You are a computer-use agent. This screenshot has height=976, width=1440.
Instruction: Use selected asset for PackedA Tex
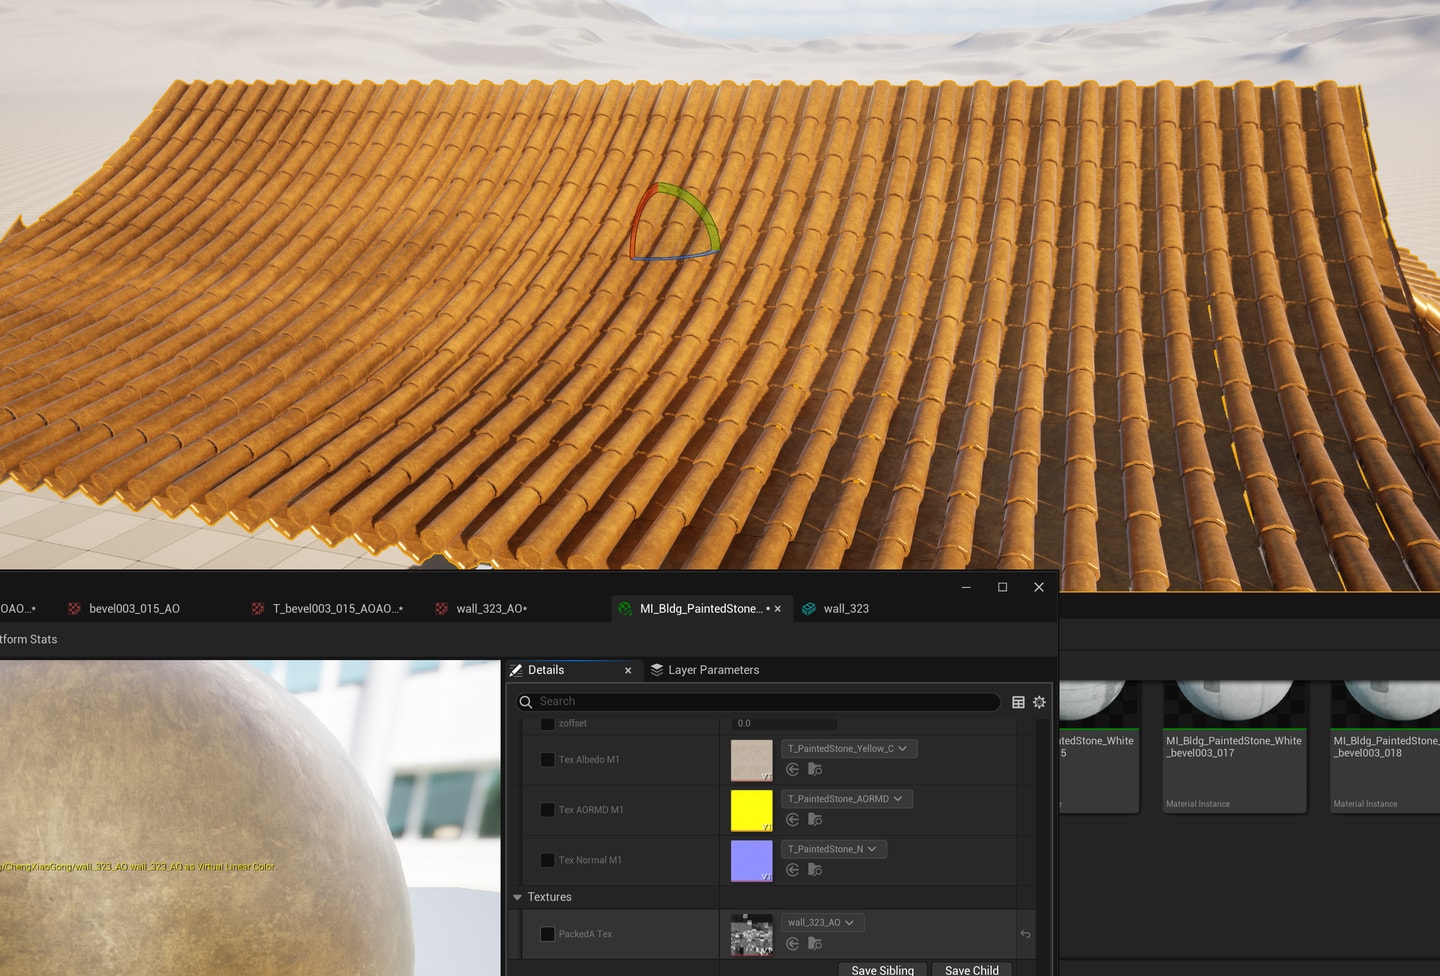(x=793, y=943)
